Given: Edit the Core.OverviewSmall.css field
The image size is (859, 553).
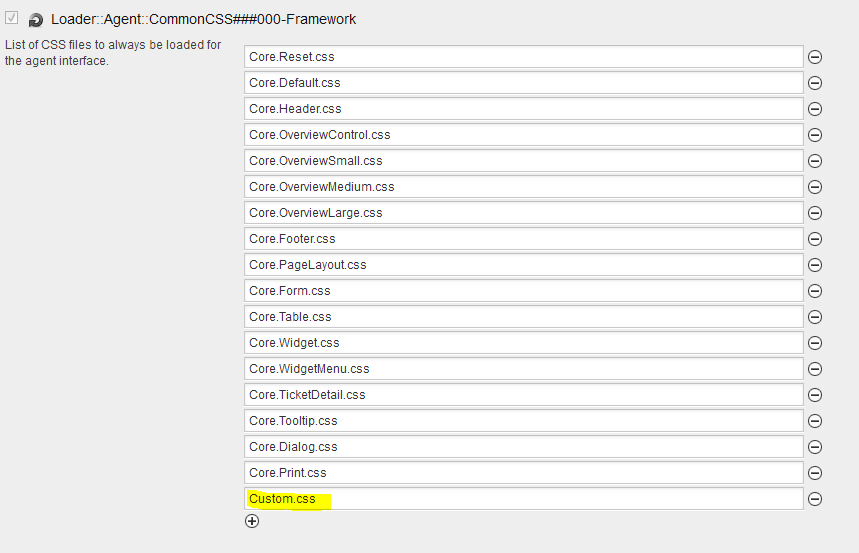Looking at the screenshot, I should [x=524, y=161].
